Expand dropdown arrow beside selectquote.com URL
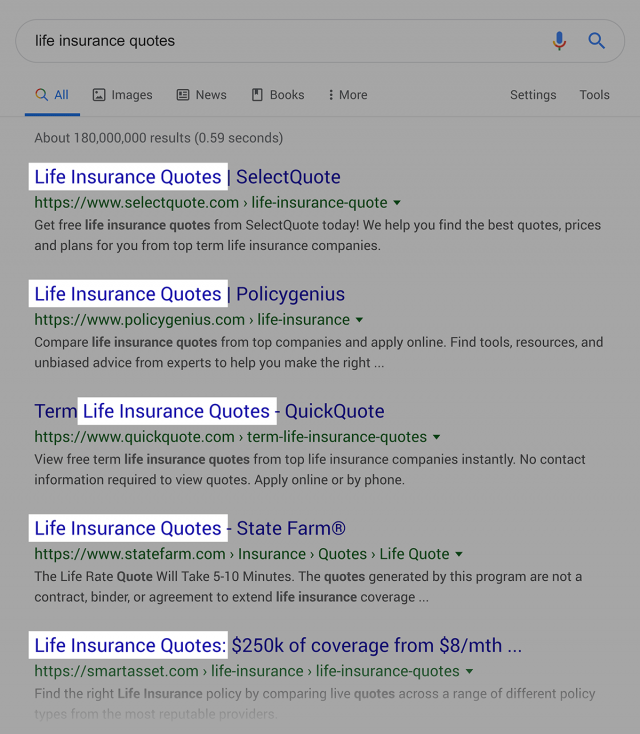The image size is (640, 734). pyautogui.click(x=397, y=203)
